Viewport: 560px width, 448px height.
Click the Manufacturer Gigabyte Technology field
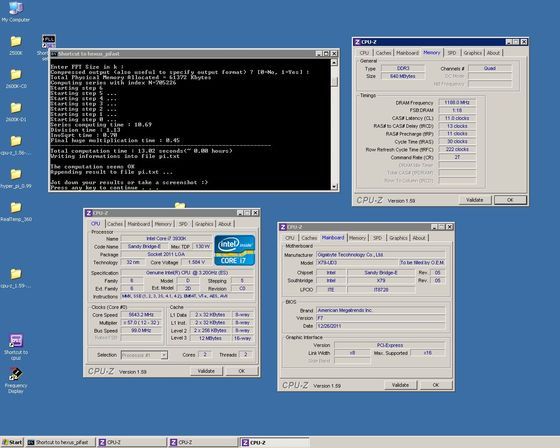[x=381, y=255]
